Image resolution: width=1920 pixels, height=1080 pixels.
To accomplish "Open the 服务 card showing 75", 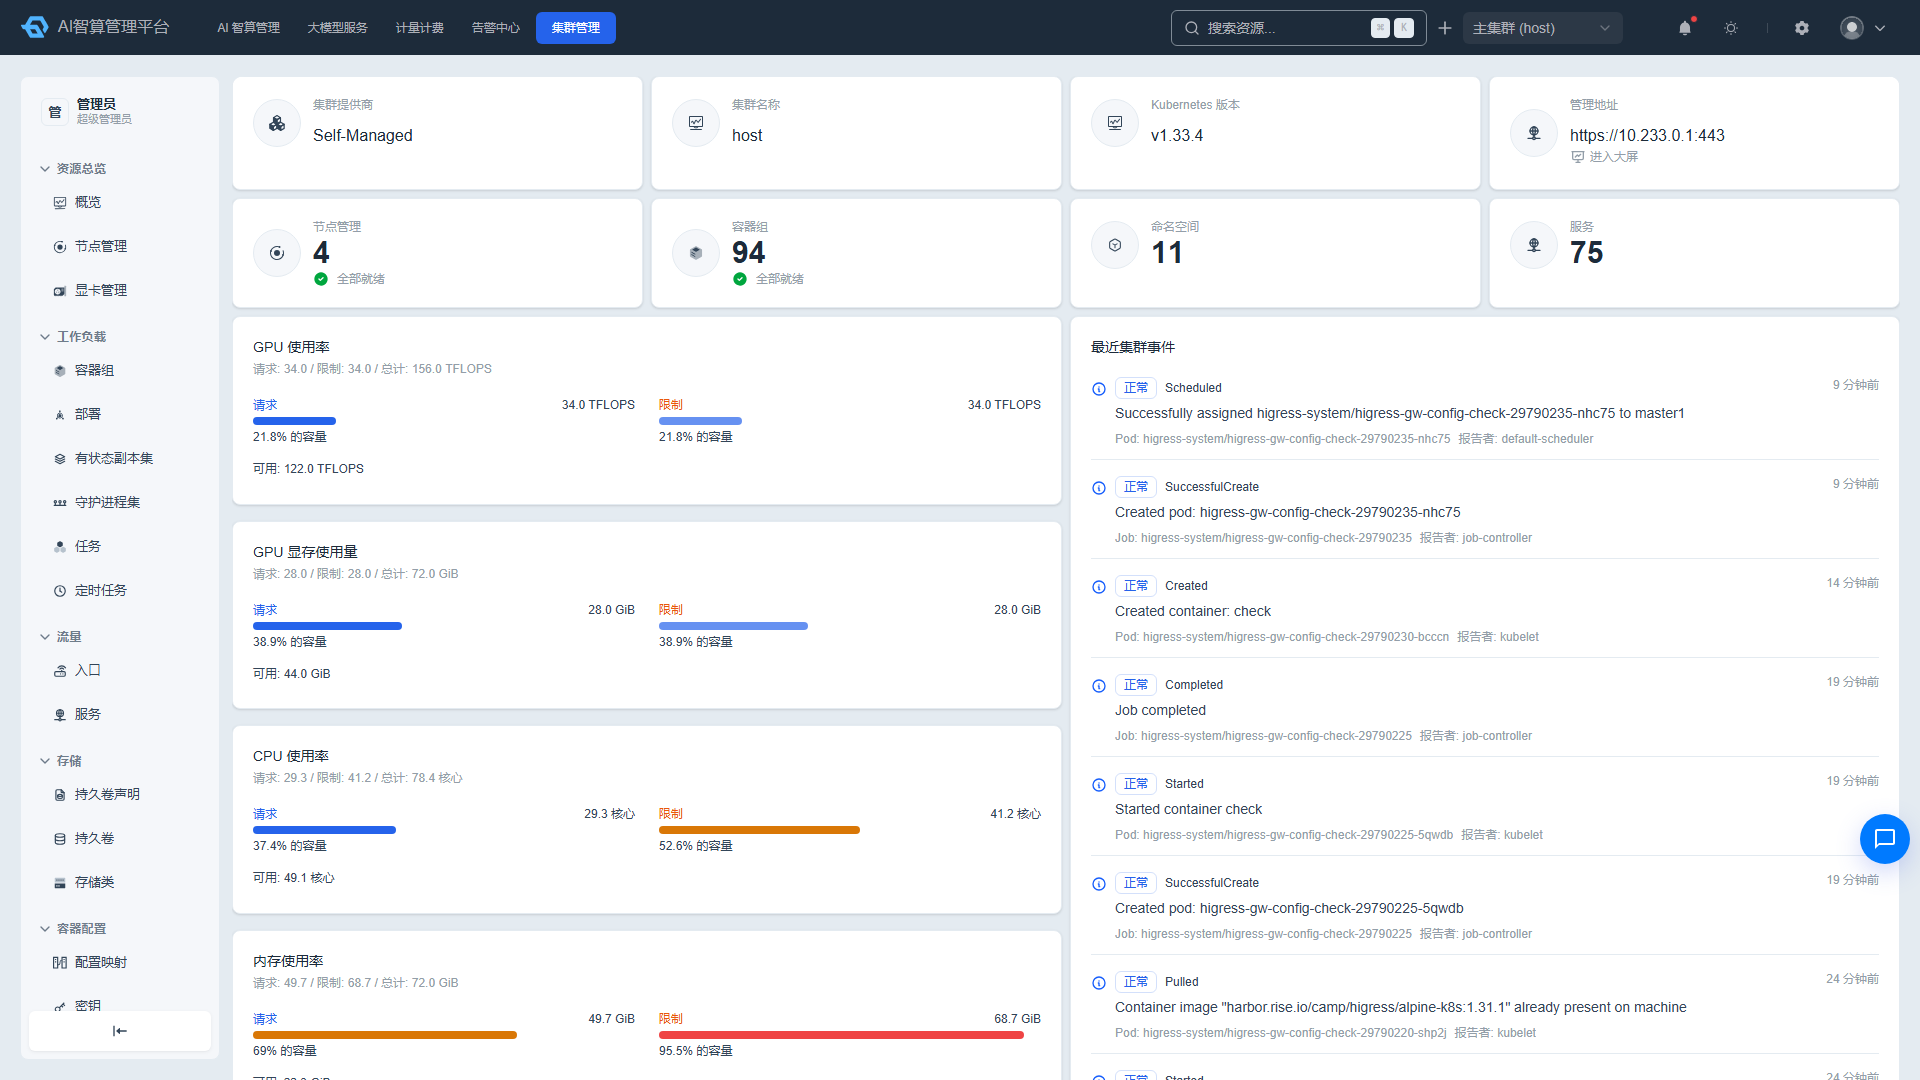I will (x=1694, y=253).
